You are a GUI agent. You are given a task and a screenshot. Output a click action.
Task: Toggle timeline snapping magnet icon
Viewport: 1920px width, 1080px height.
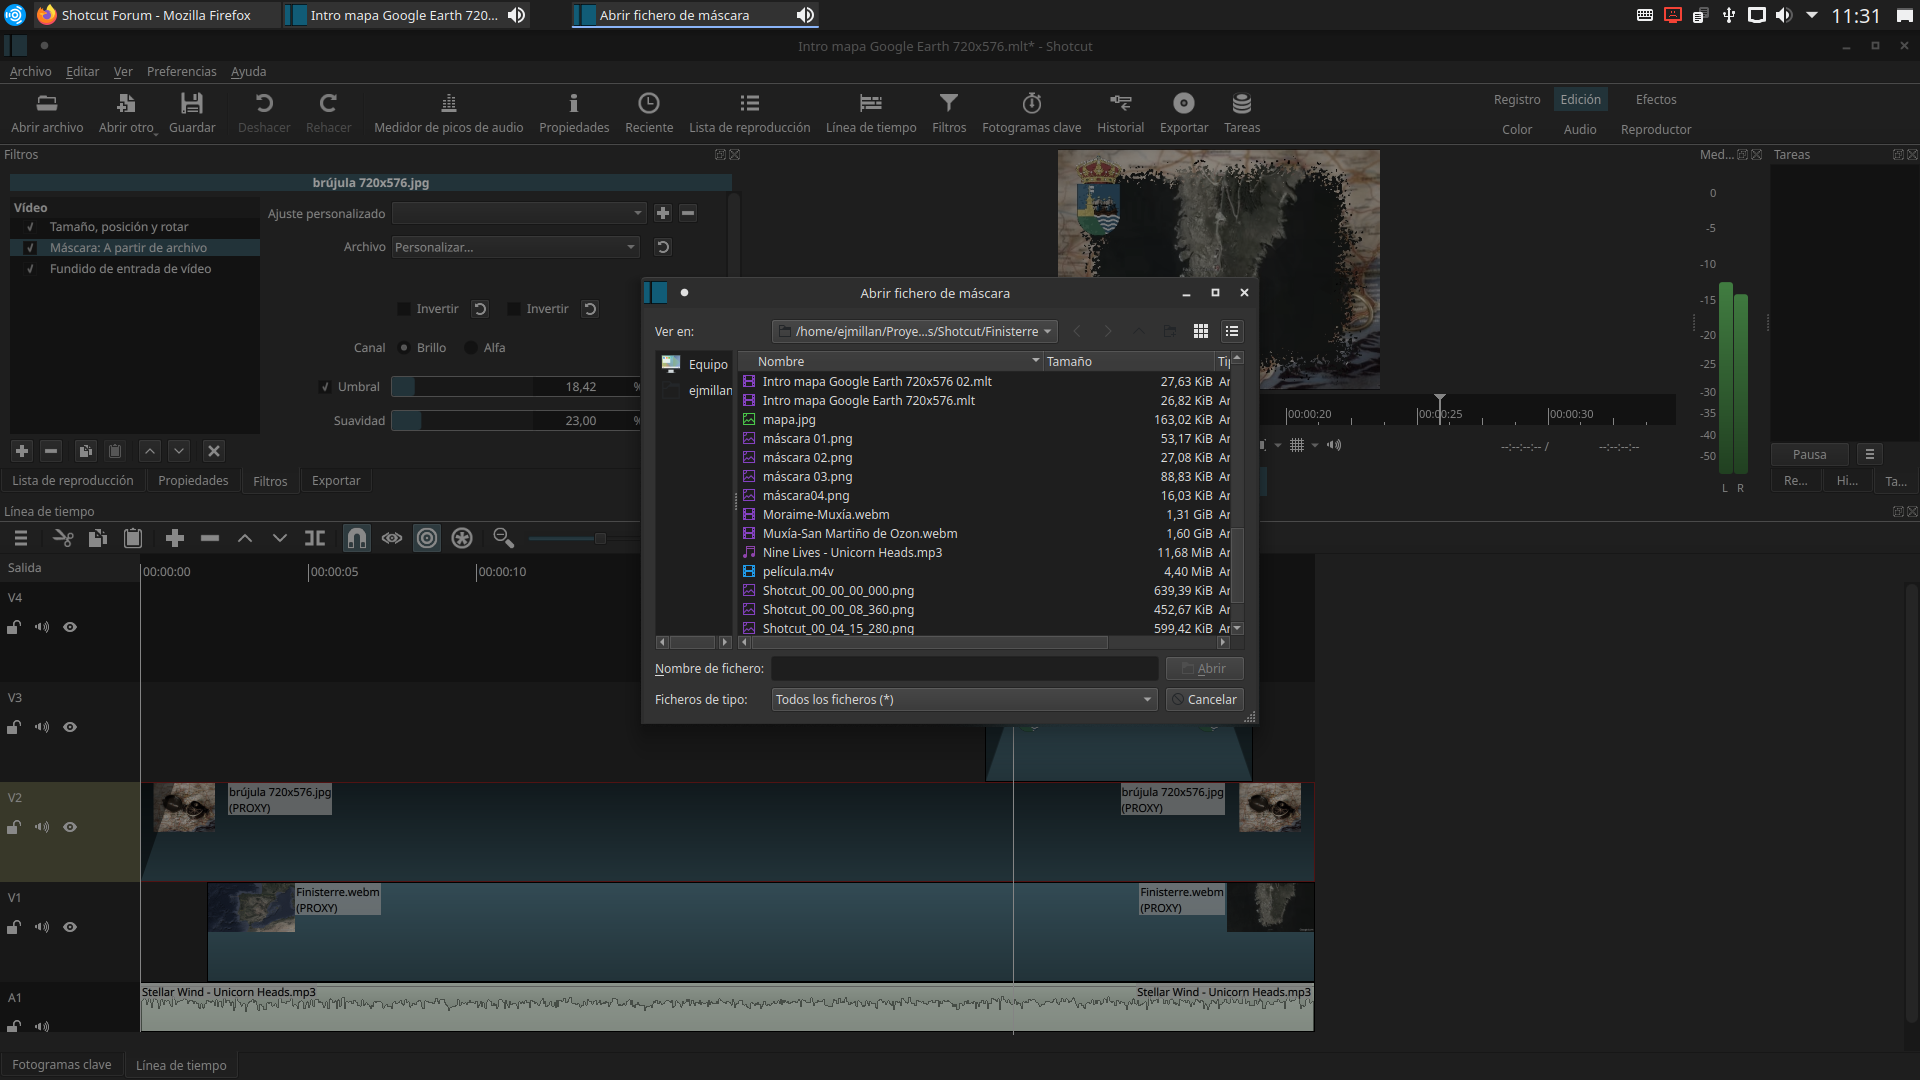point(357,538)
